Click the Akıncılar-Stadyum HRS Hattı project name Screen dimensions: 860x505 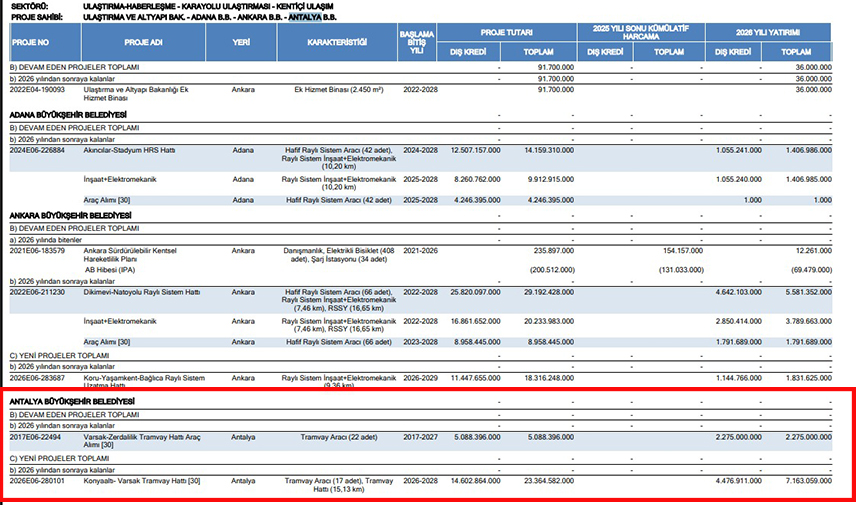click(x=129, y=150)
